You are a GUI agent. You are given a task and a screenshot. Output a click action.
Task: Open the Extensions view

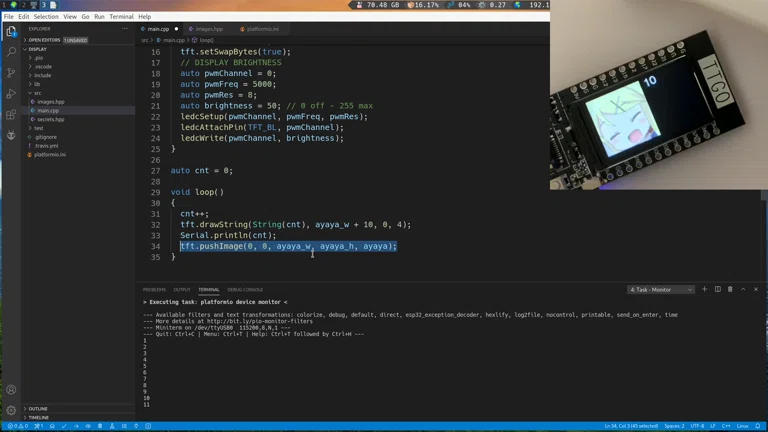point(11,115)
